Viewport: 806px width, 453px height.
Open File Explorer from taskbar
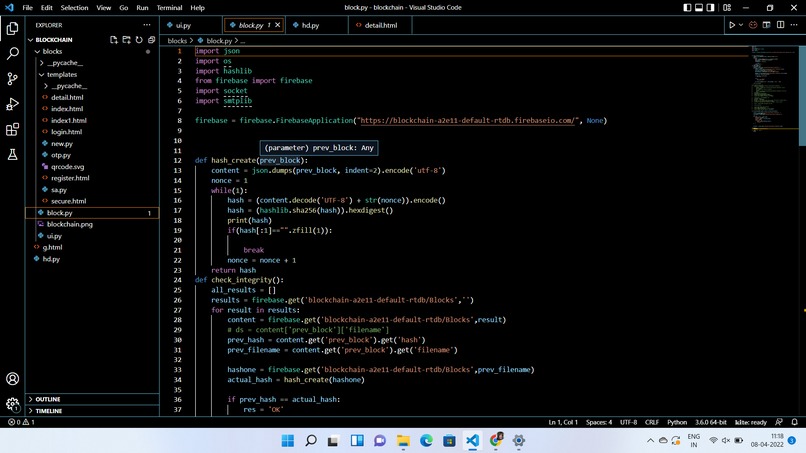click(x=403, y=441)
